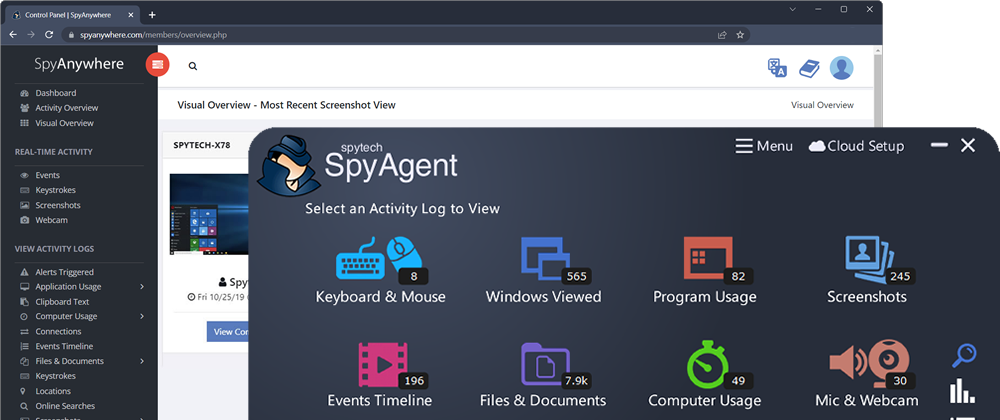Click the desktop screenshot thumbnail
1000x420 pixels.
(x=209, y=215)
